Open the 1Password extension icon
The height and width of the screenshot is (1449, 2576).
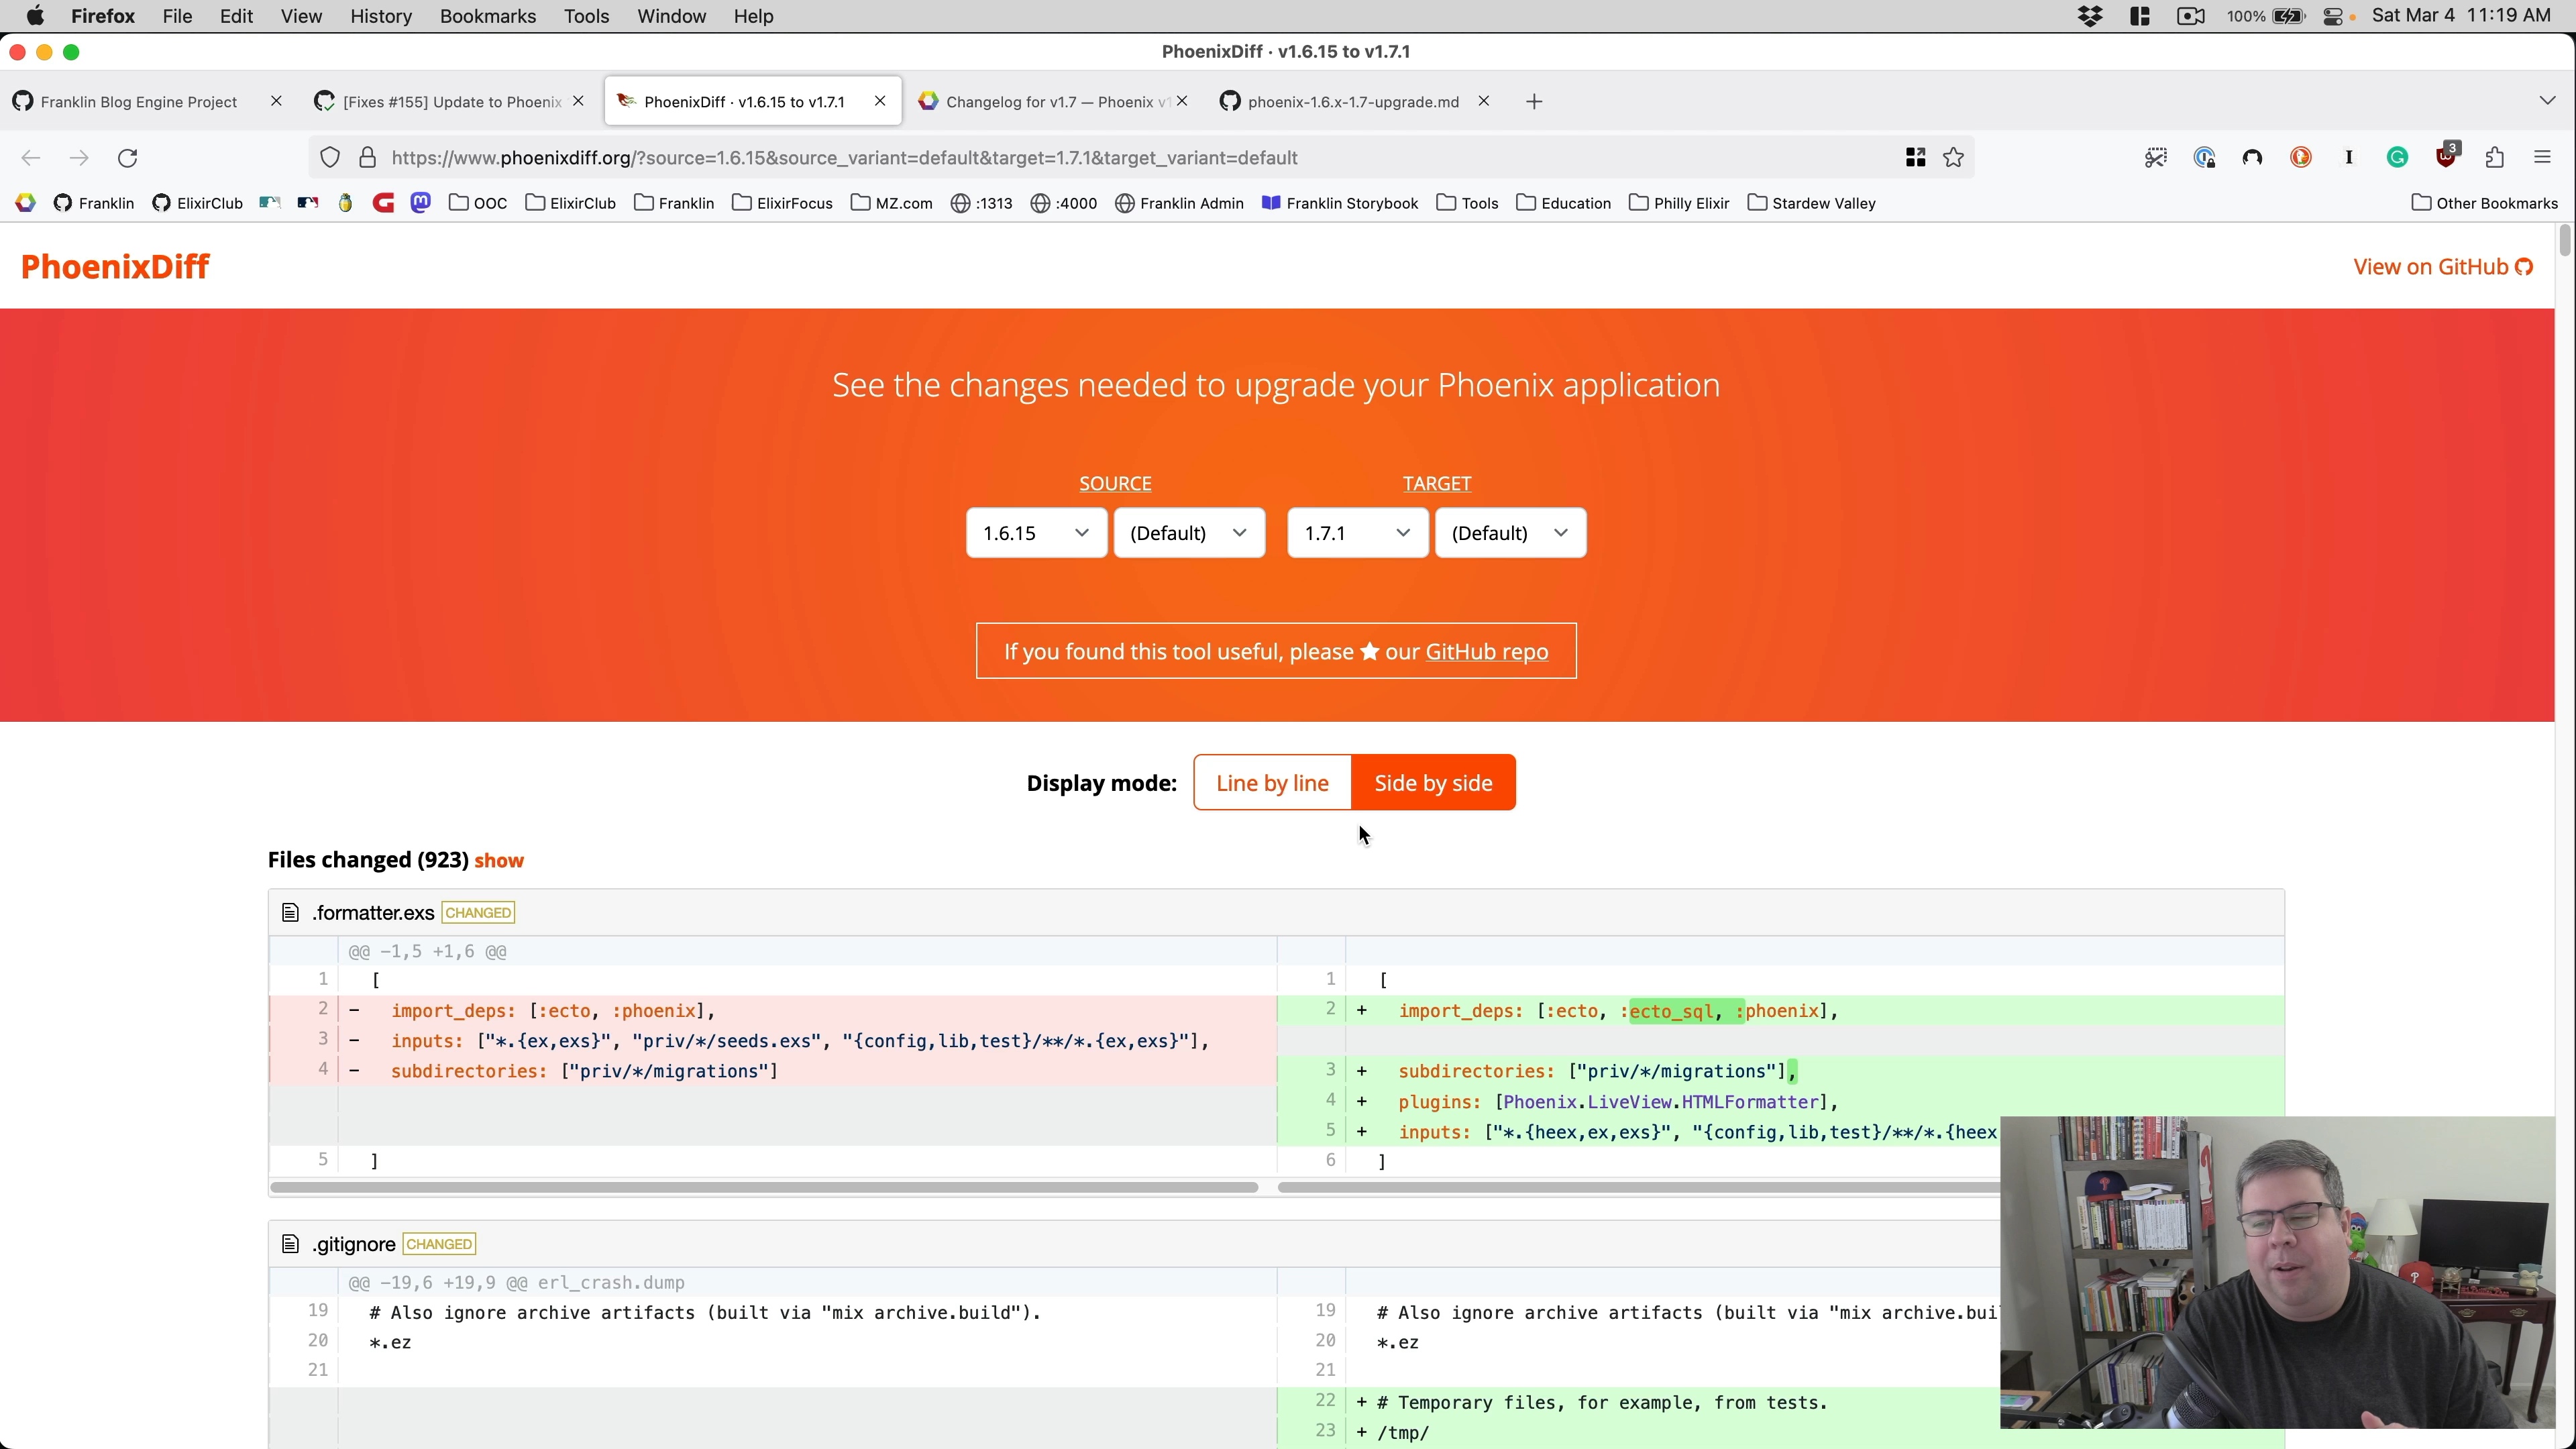[x=2204, y=158]
